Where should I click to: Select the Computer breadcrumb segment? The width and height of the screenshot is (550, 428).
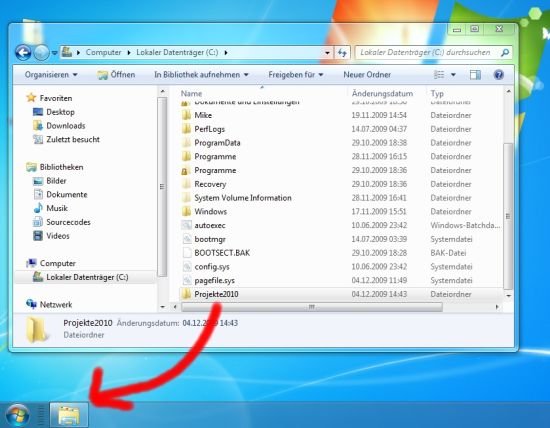click(103, 53)
